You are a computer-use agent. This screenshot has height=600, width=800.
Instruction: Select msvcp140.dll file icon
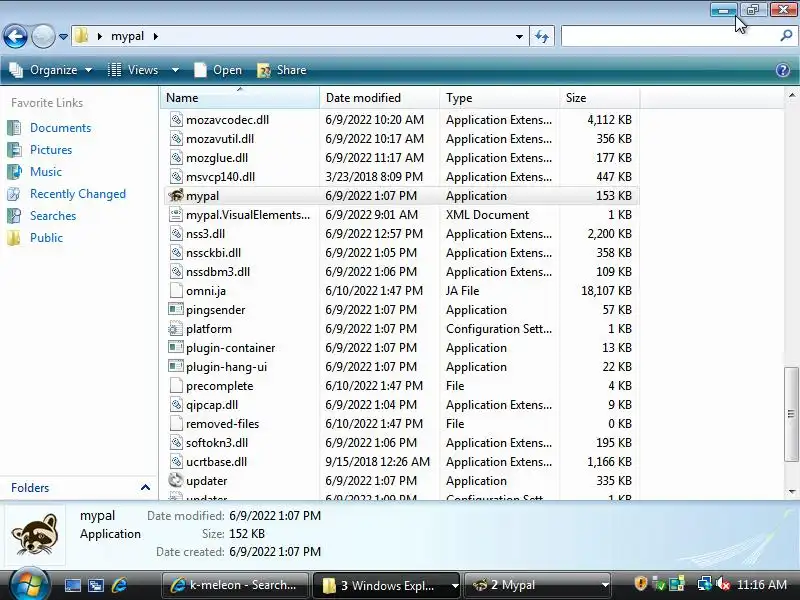(x=176, y=177)
